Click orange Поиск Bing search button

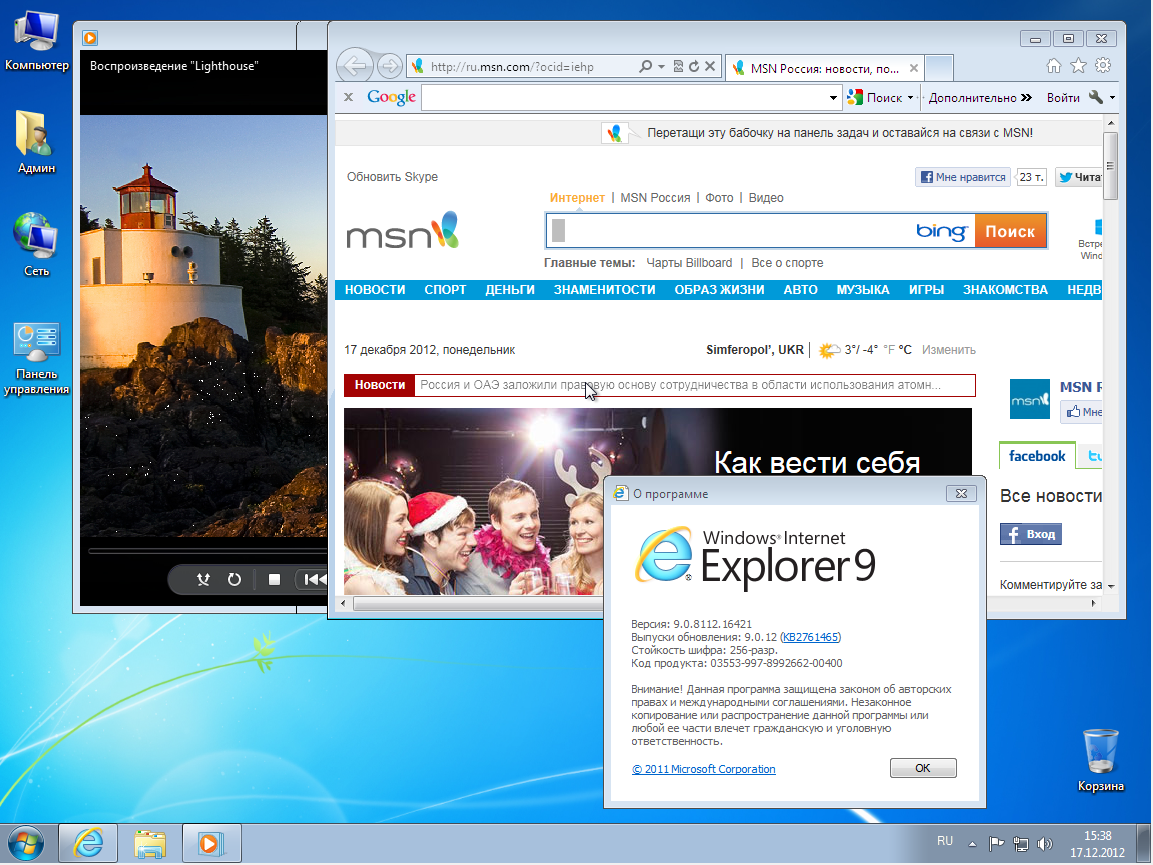1010,232
